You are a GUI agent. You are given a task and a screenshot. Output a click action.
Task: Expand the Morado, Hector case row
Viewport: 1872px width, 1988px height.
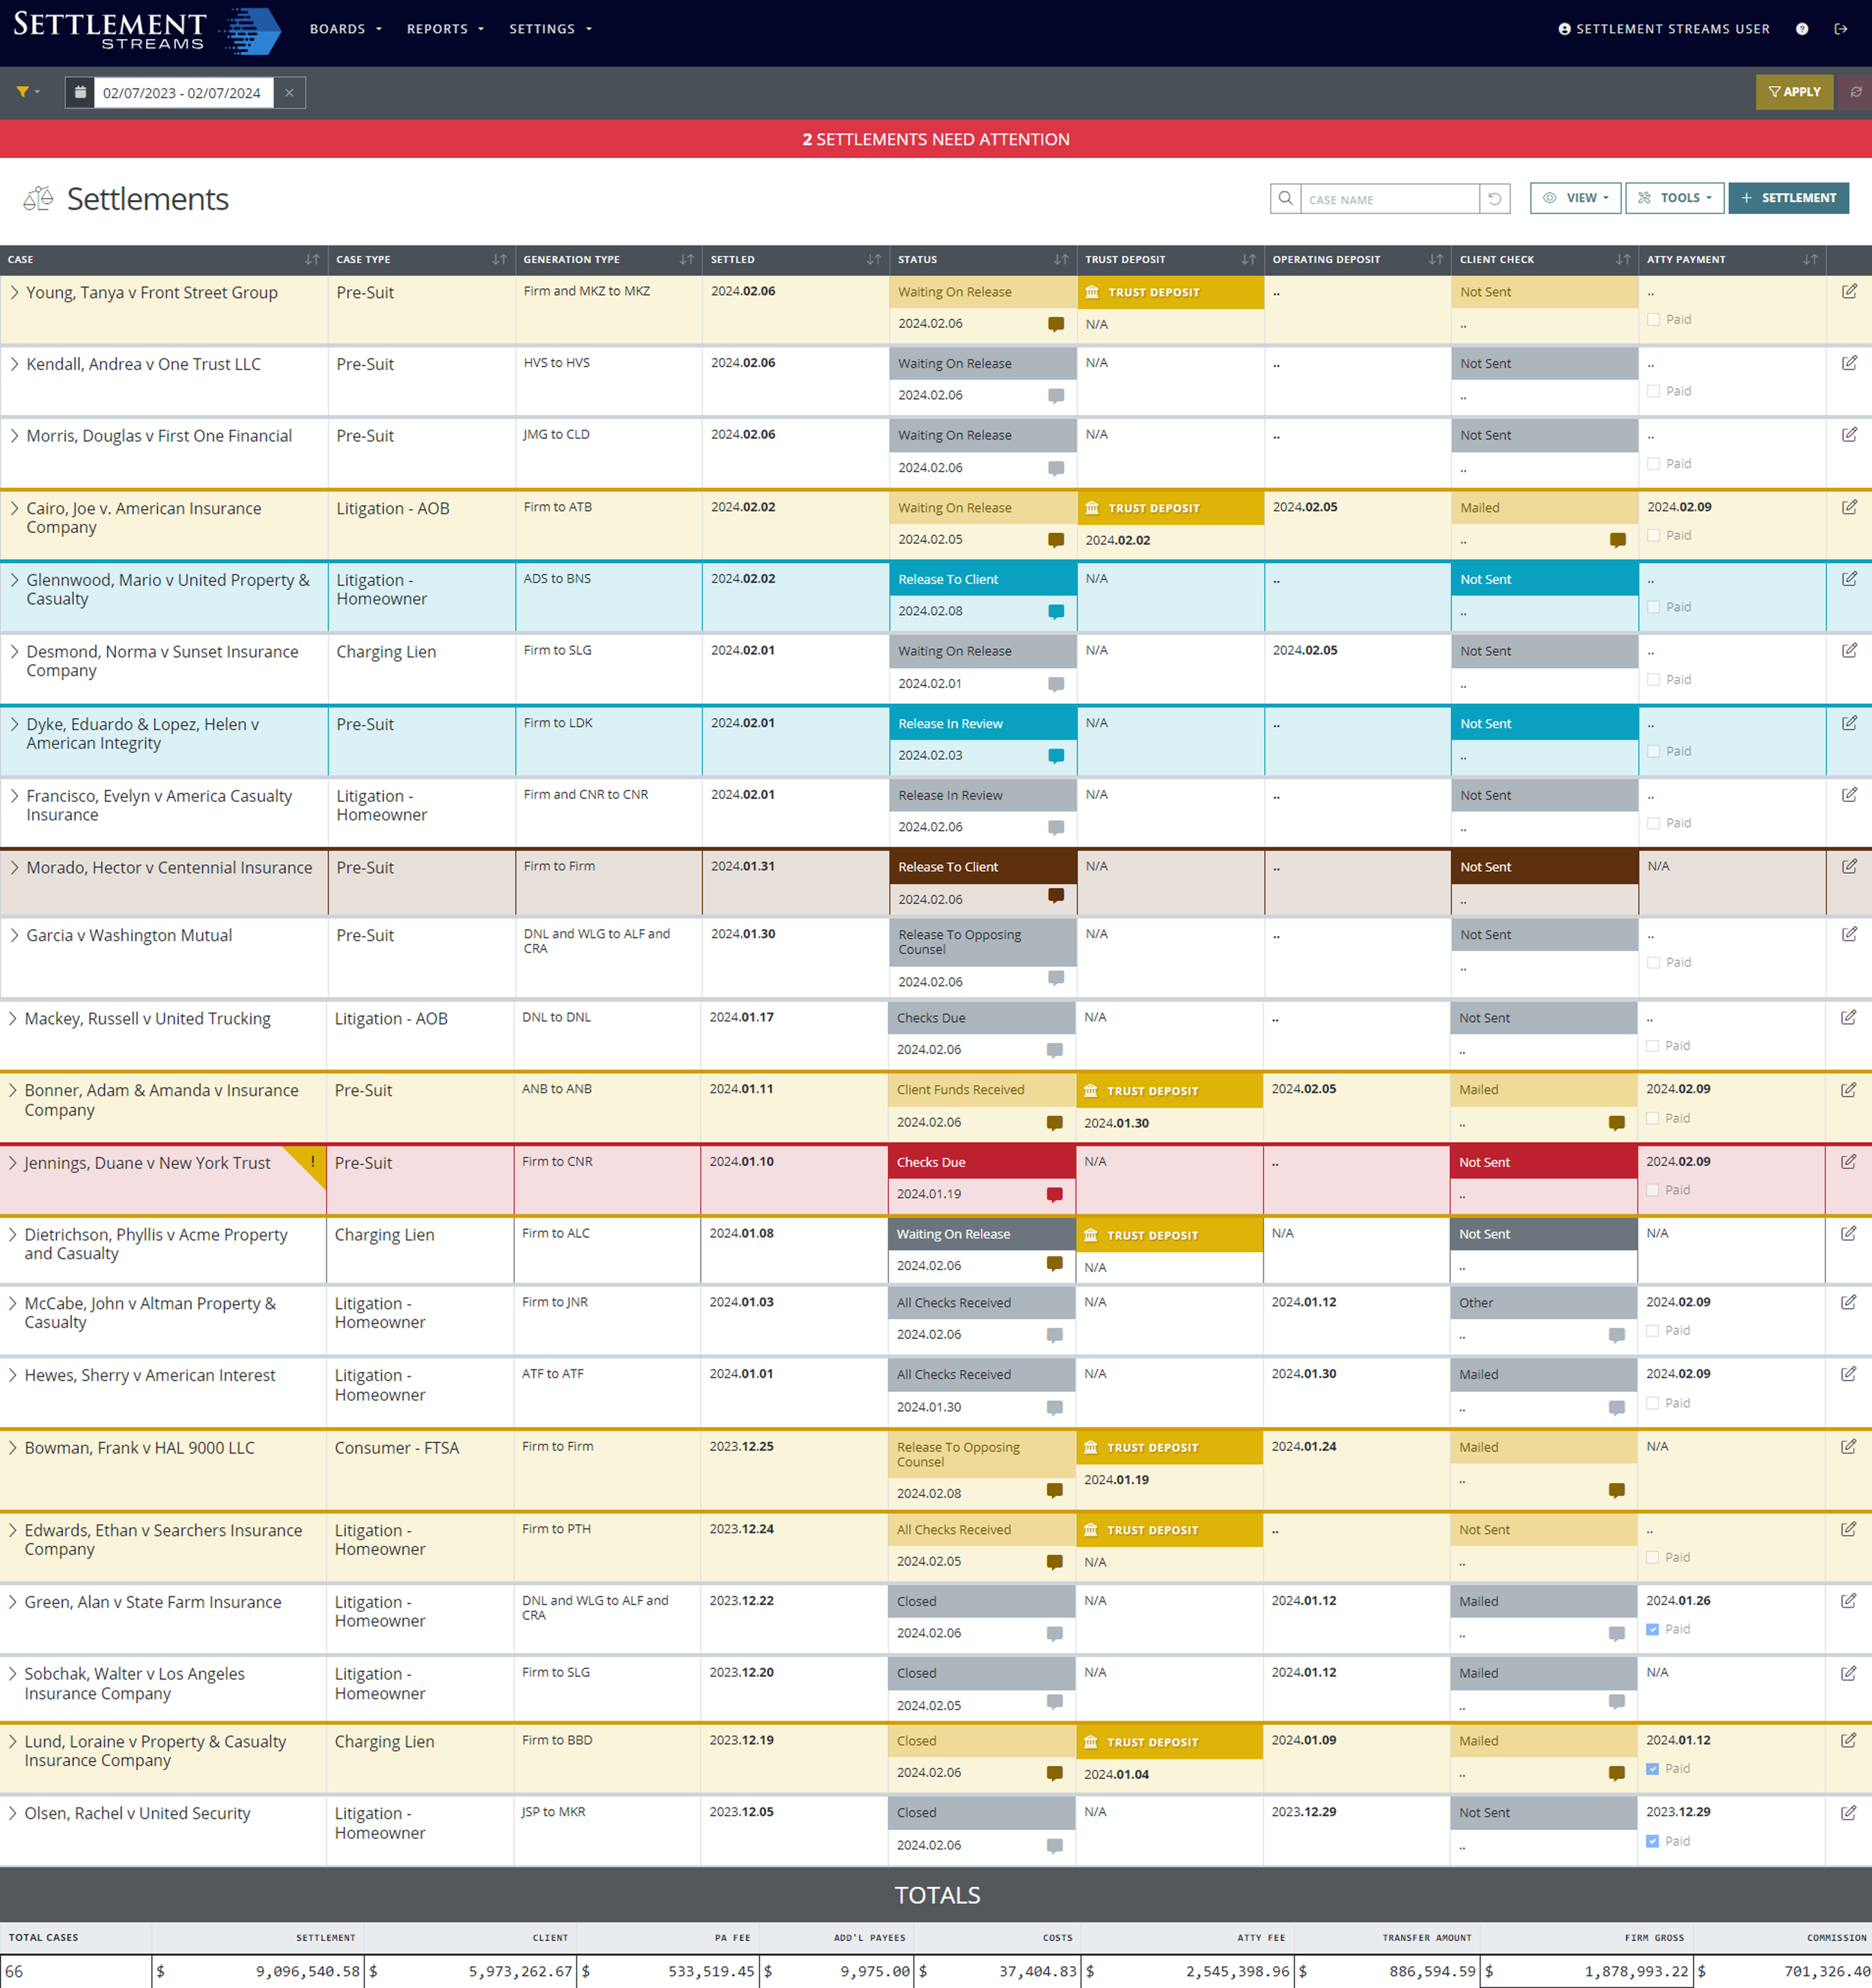click(x=14, y=867)
